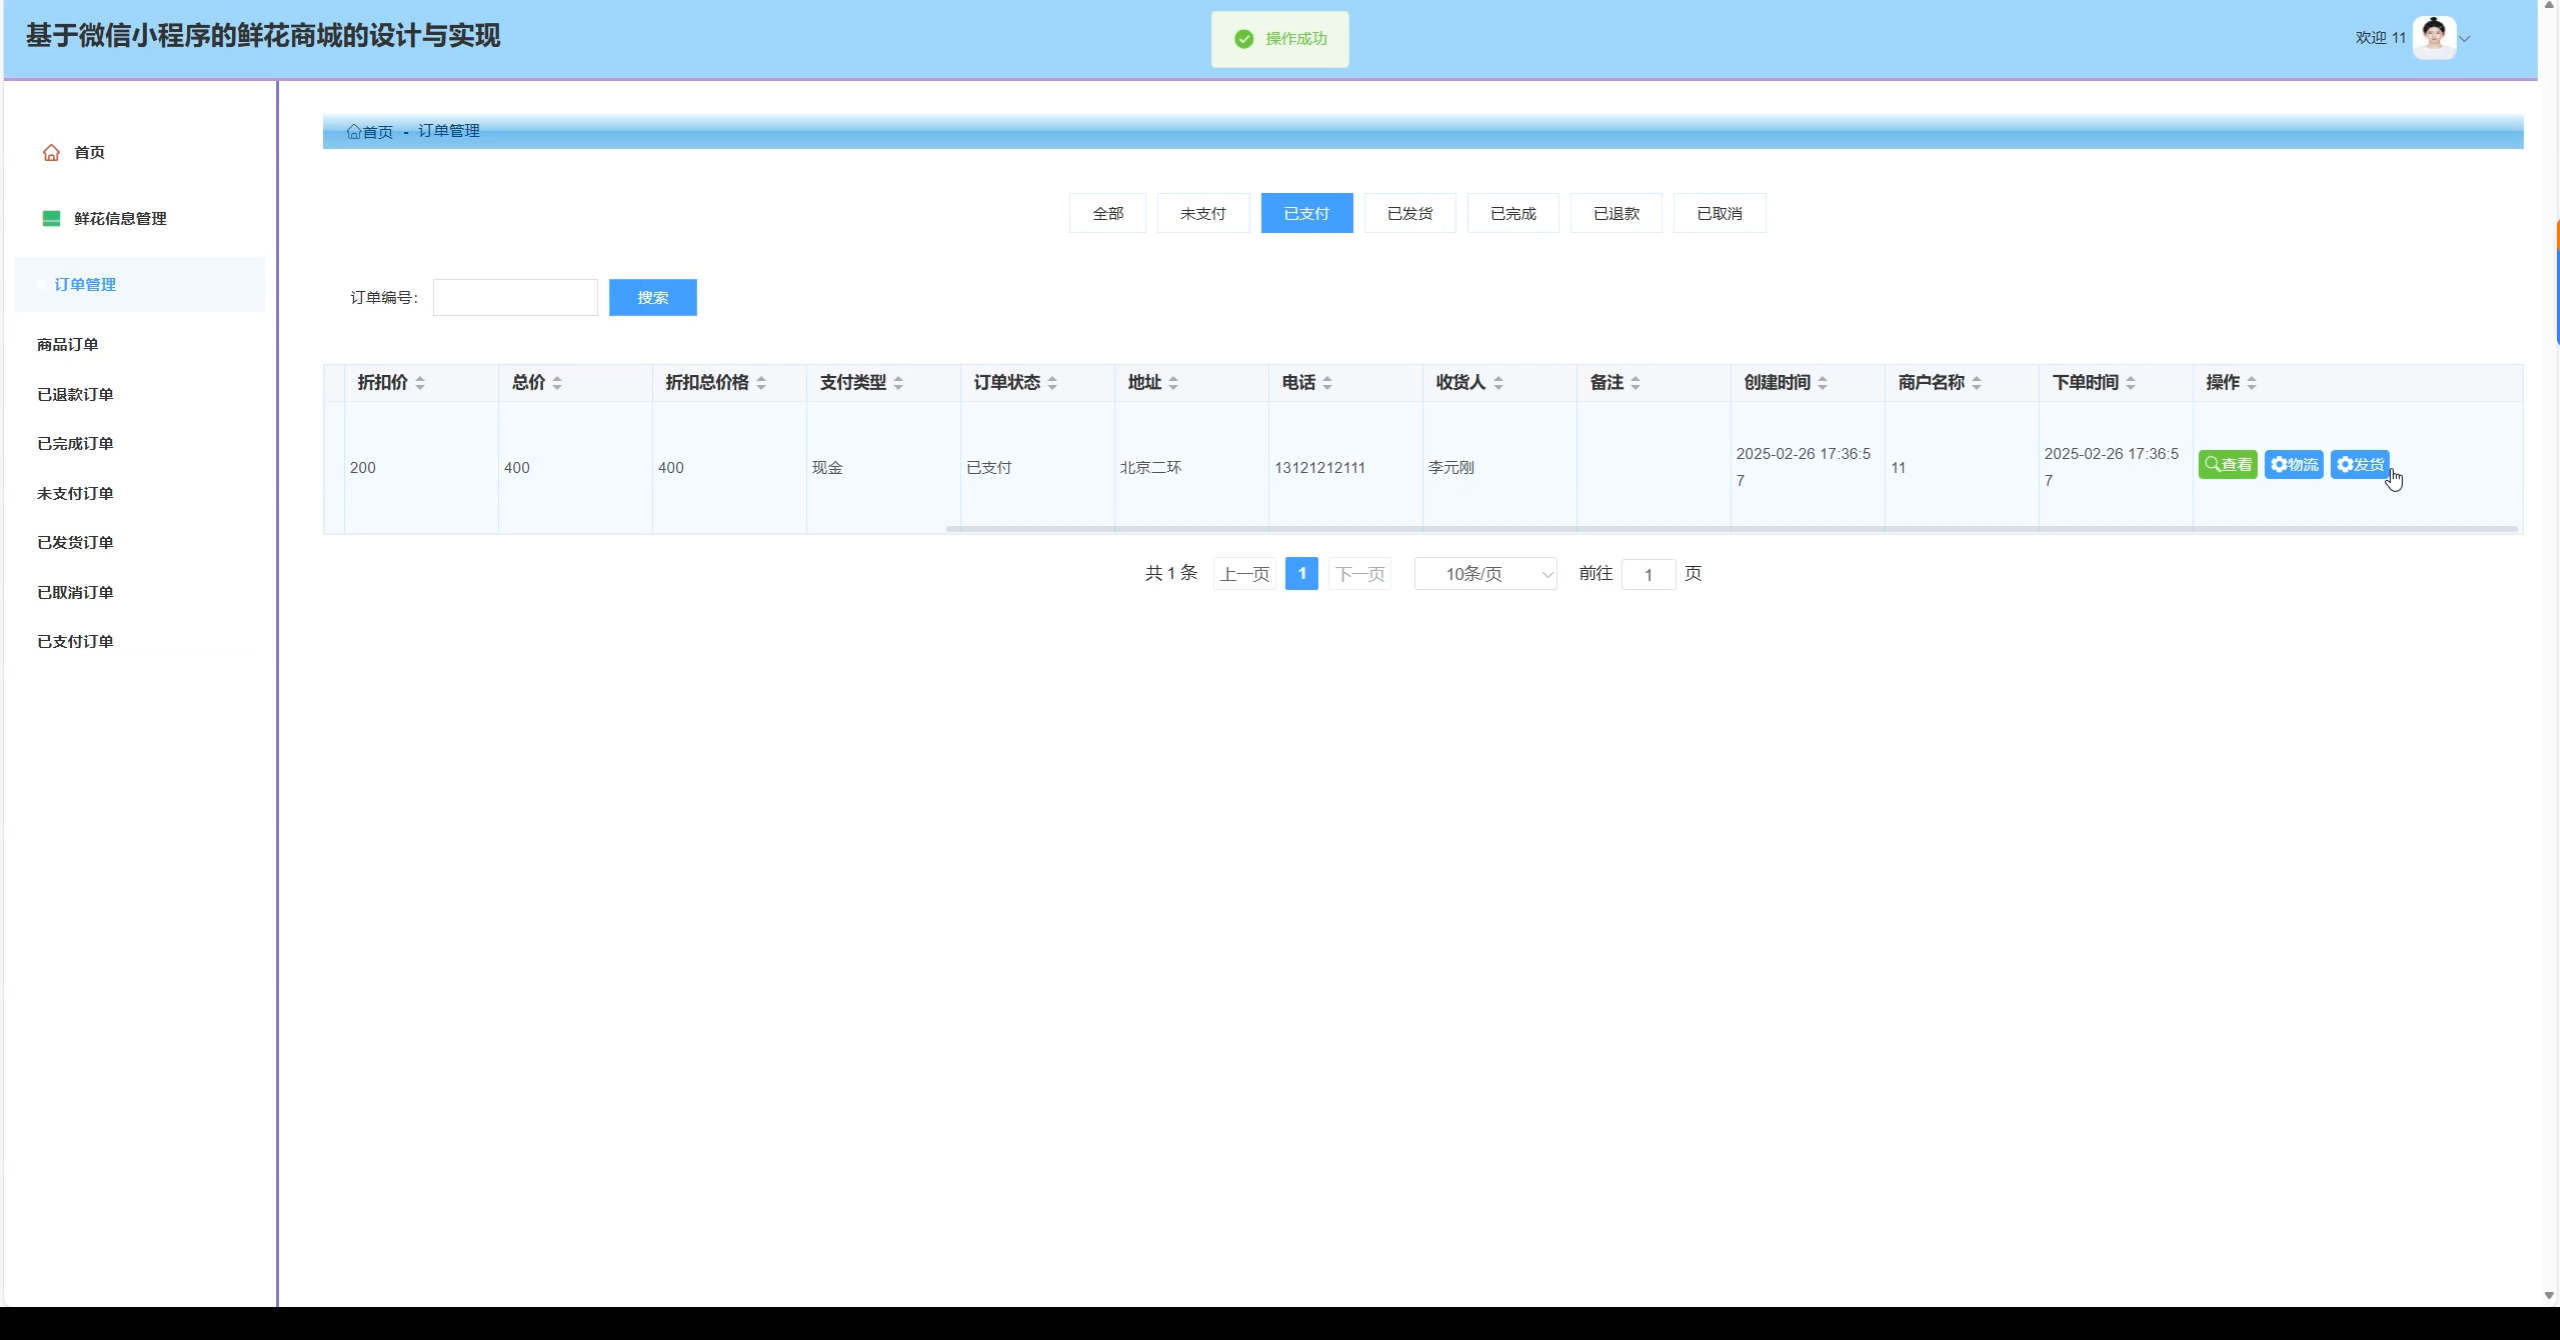The width and height of the screenshot is (2560, 1340).
Task: Click the 订单编号 input field
Action: click(515, 298)
